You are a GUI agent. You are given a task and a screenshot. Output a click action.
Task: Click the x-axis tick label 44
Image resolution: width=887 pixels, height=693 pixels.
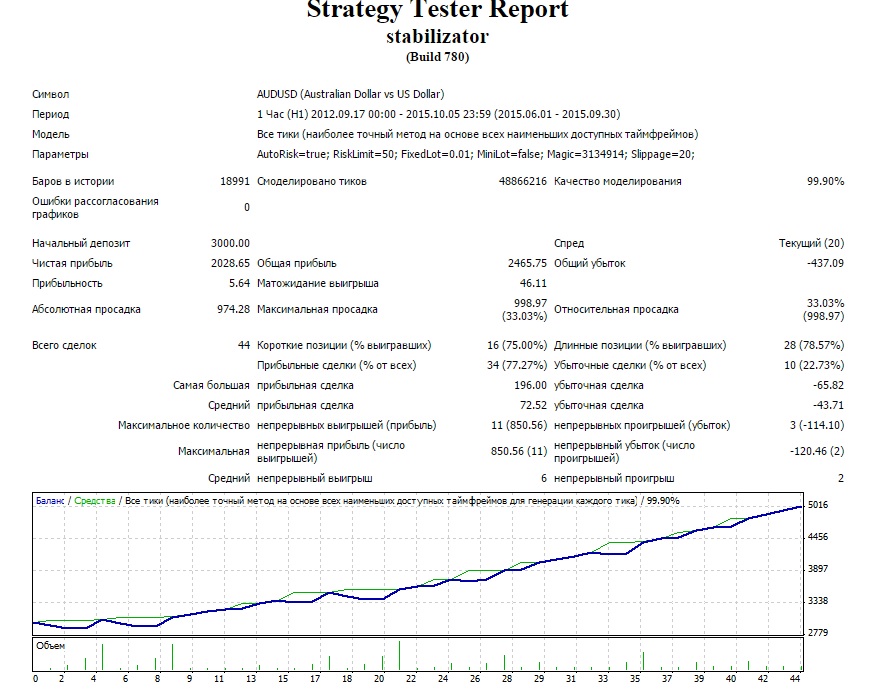[795, 679]
